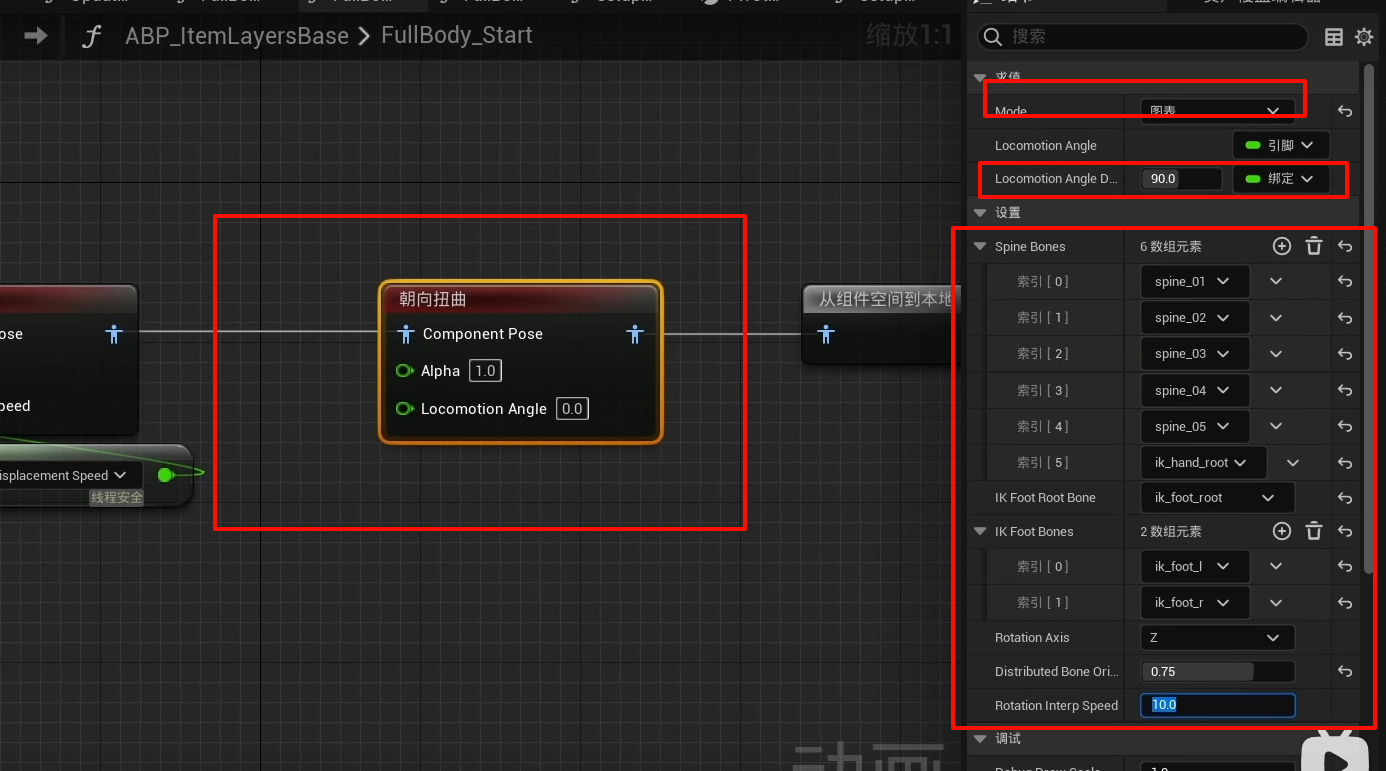1386x771 pixels.
Task: Reset Spine Bones array to default
Action: pyautogui.click(x=1345, y=247)
